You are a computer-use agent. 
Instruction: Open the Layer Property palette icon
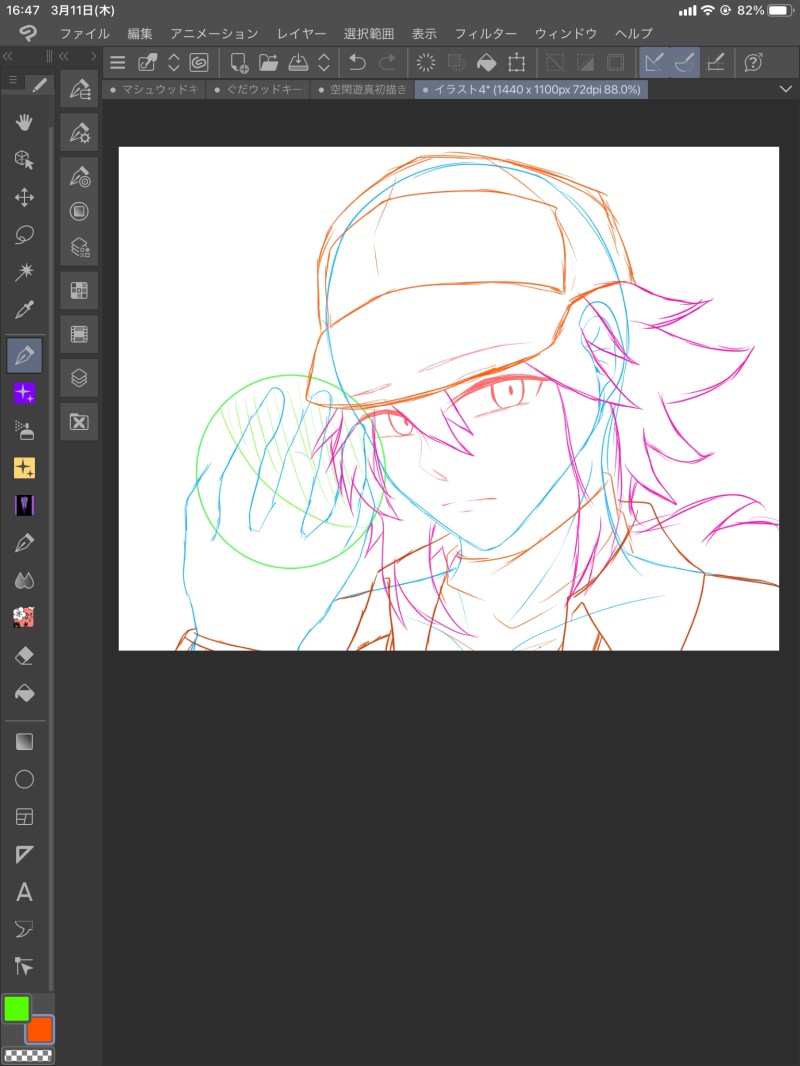click(x=80, y=247)
